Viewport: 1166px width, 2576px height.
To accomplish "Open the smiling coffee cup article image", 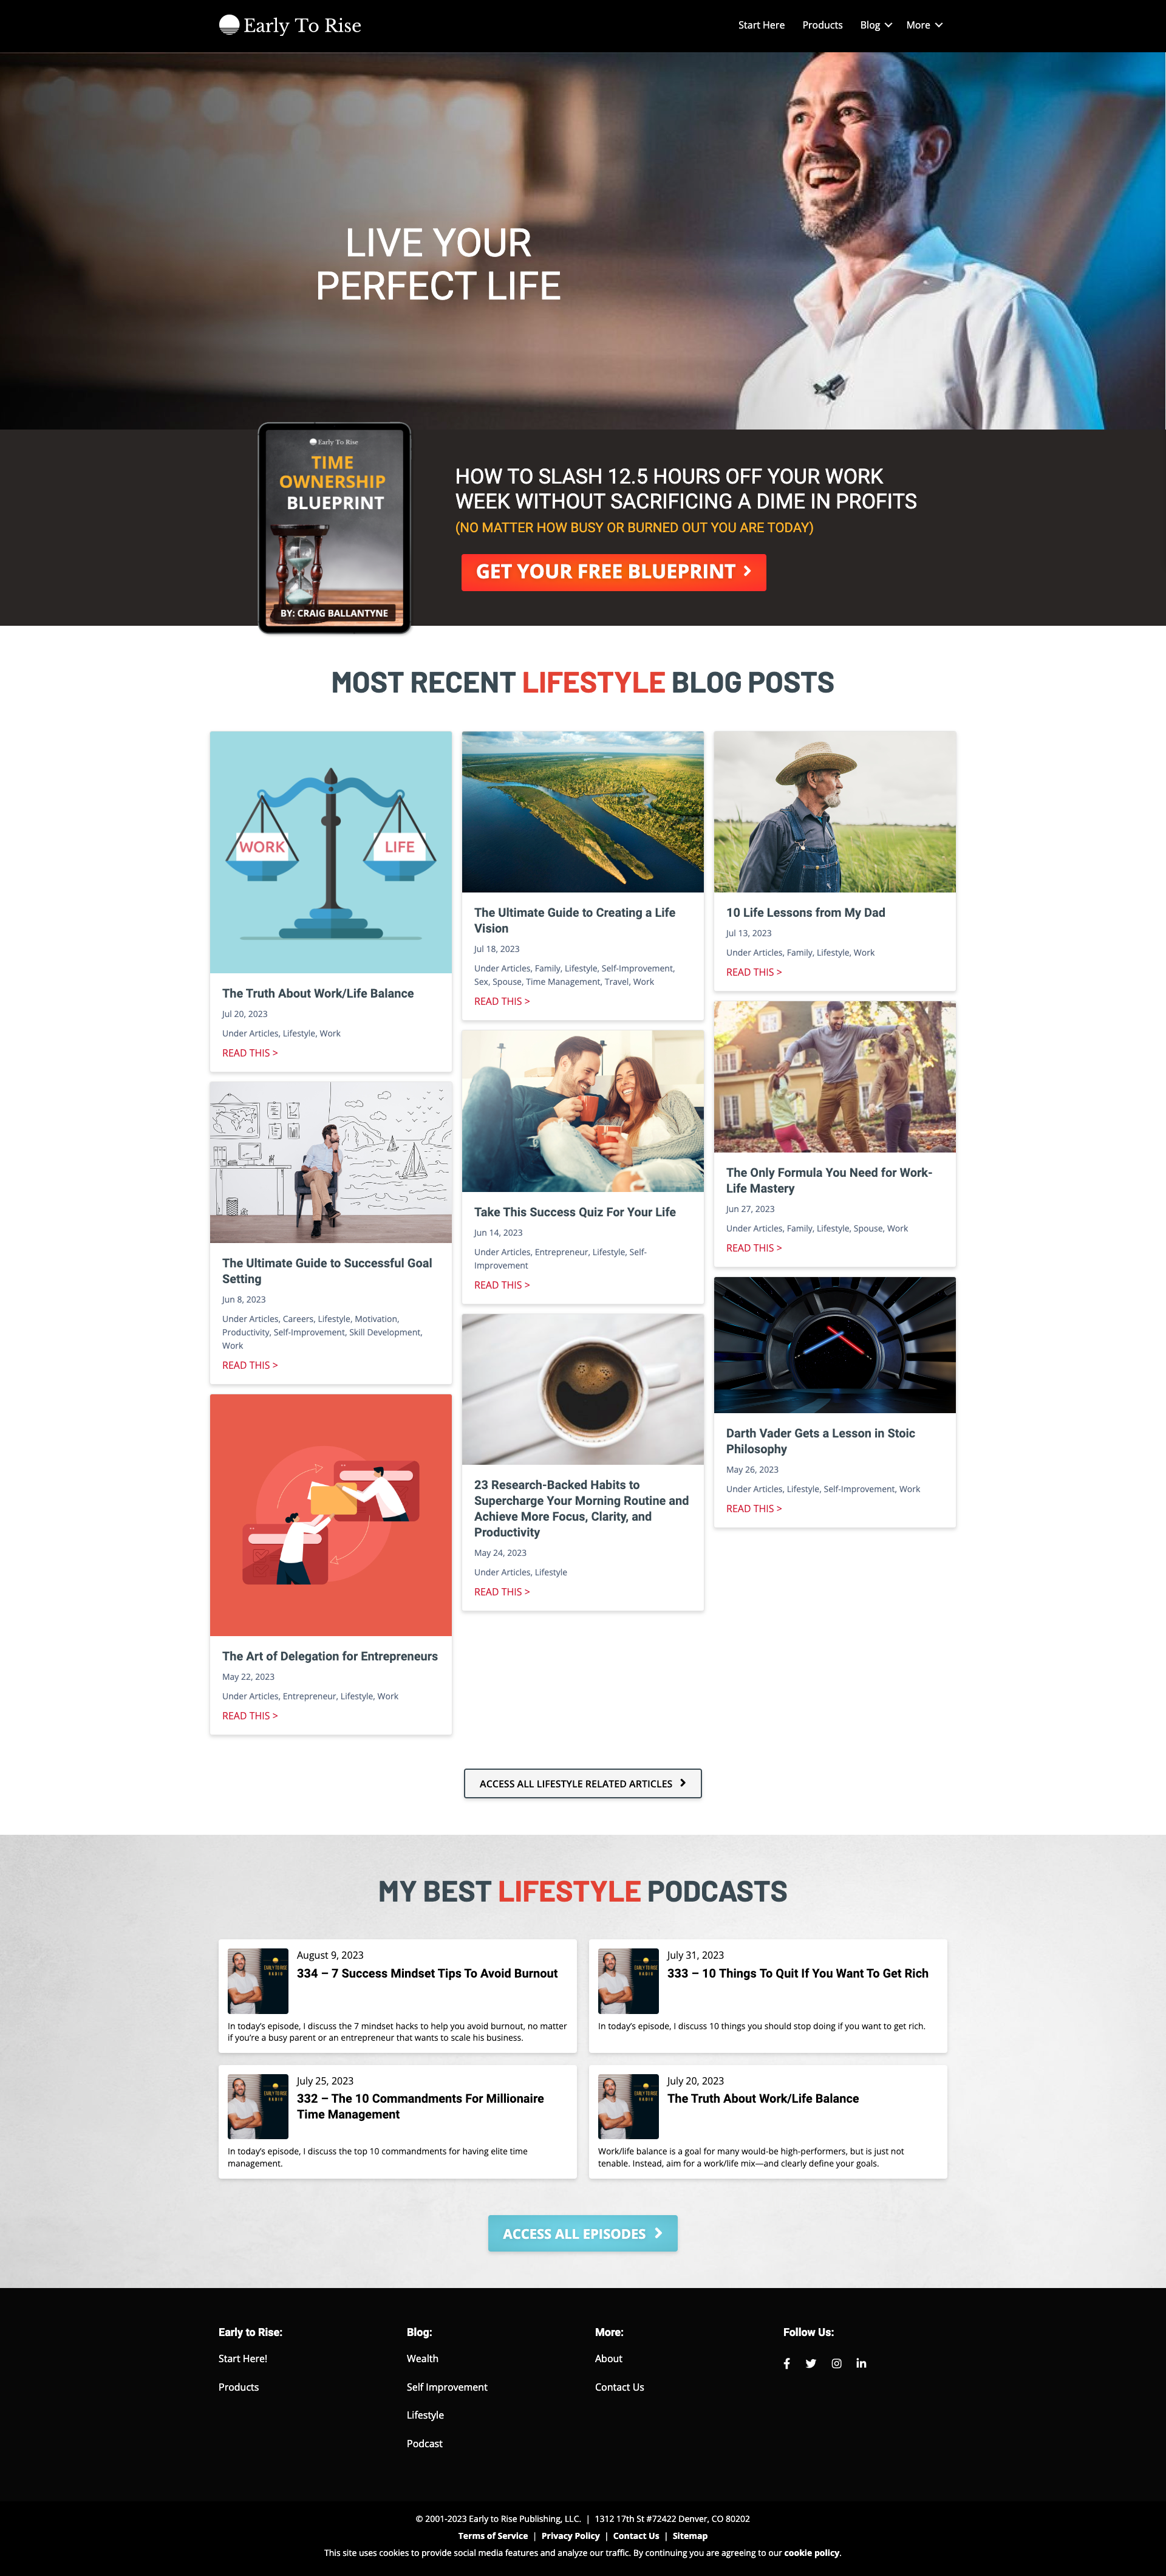I will [583, 1389].
